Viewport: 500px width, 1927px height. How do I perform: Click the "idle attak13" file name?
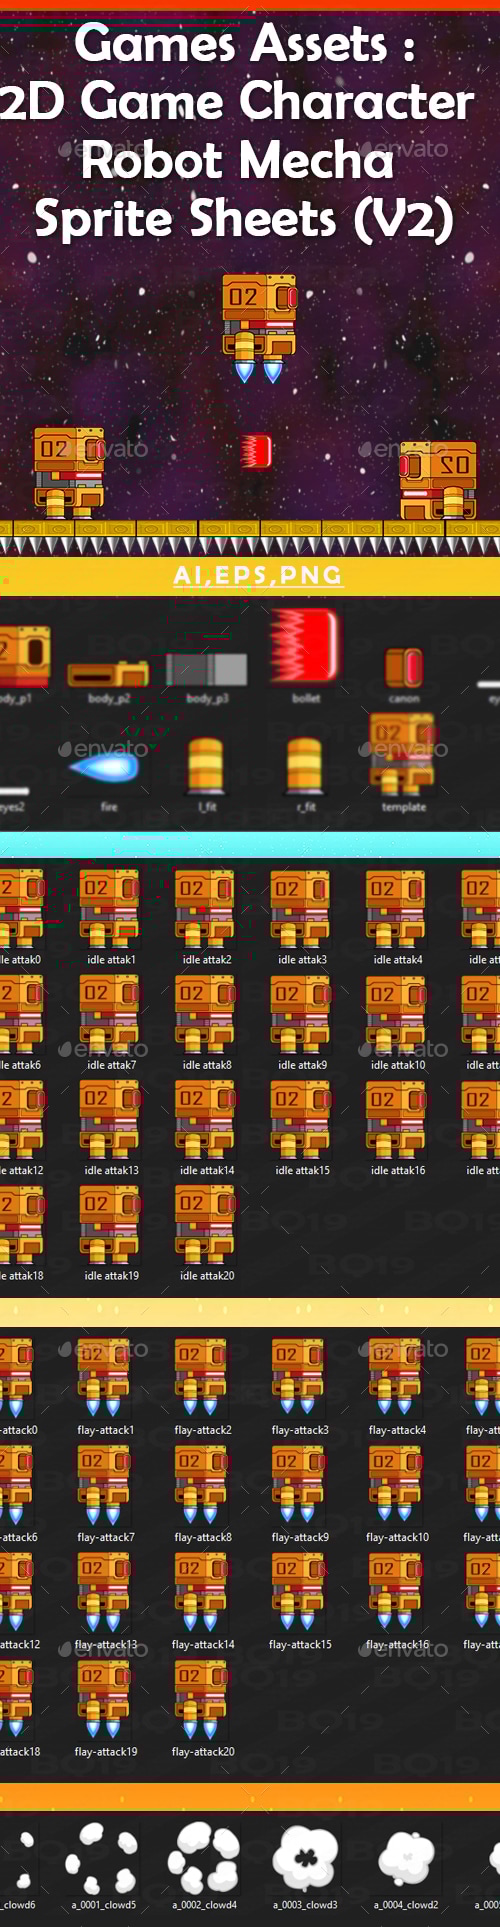click(111, 1170)
